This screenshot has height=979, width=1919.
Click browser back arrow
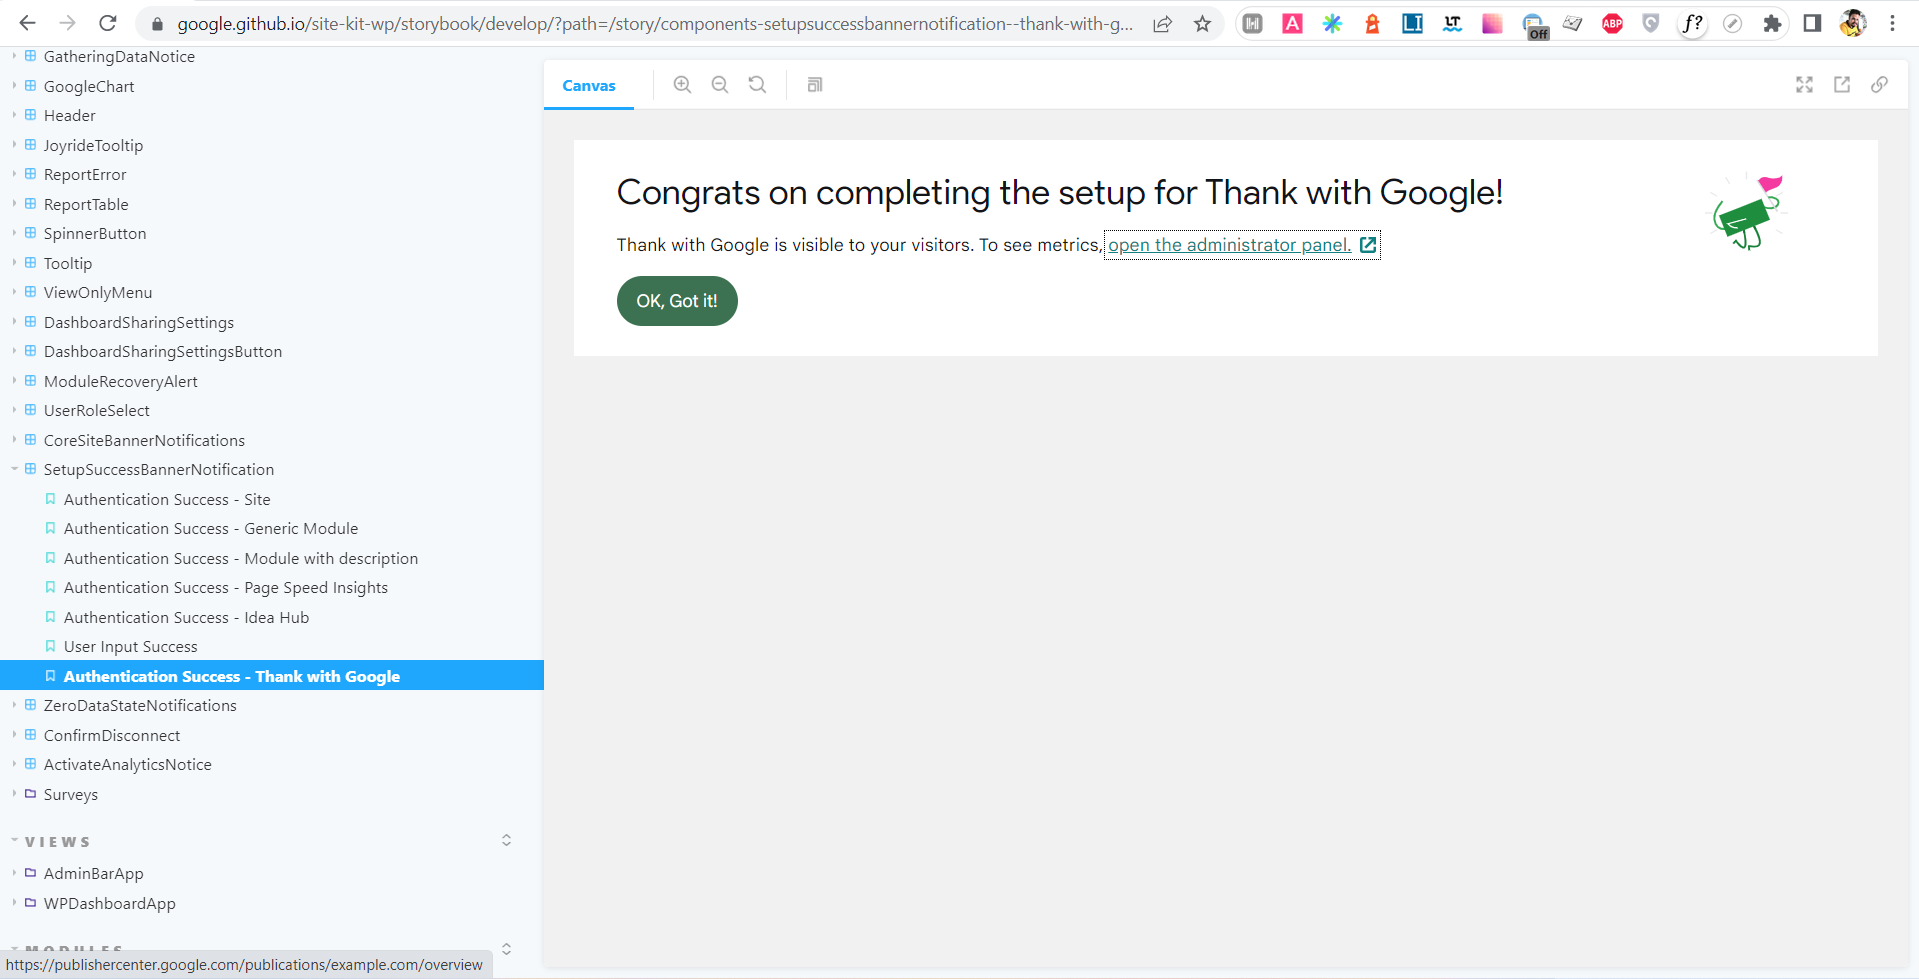(27, 23)
